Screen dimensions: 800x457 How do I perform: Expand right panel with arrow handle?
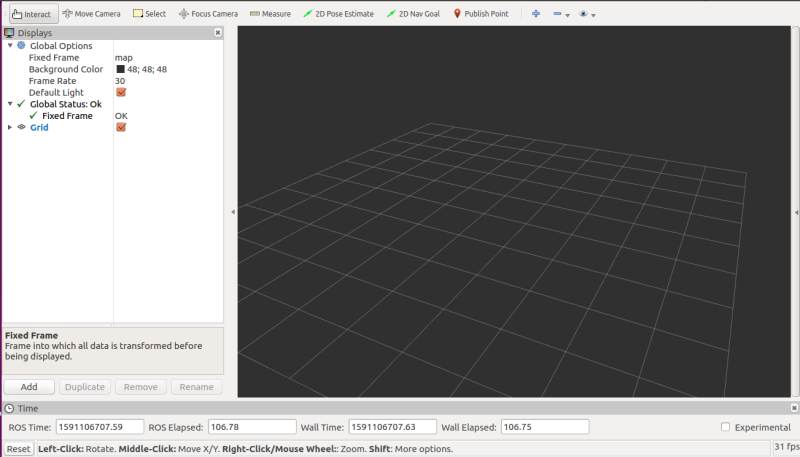point(796,212)
